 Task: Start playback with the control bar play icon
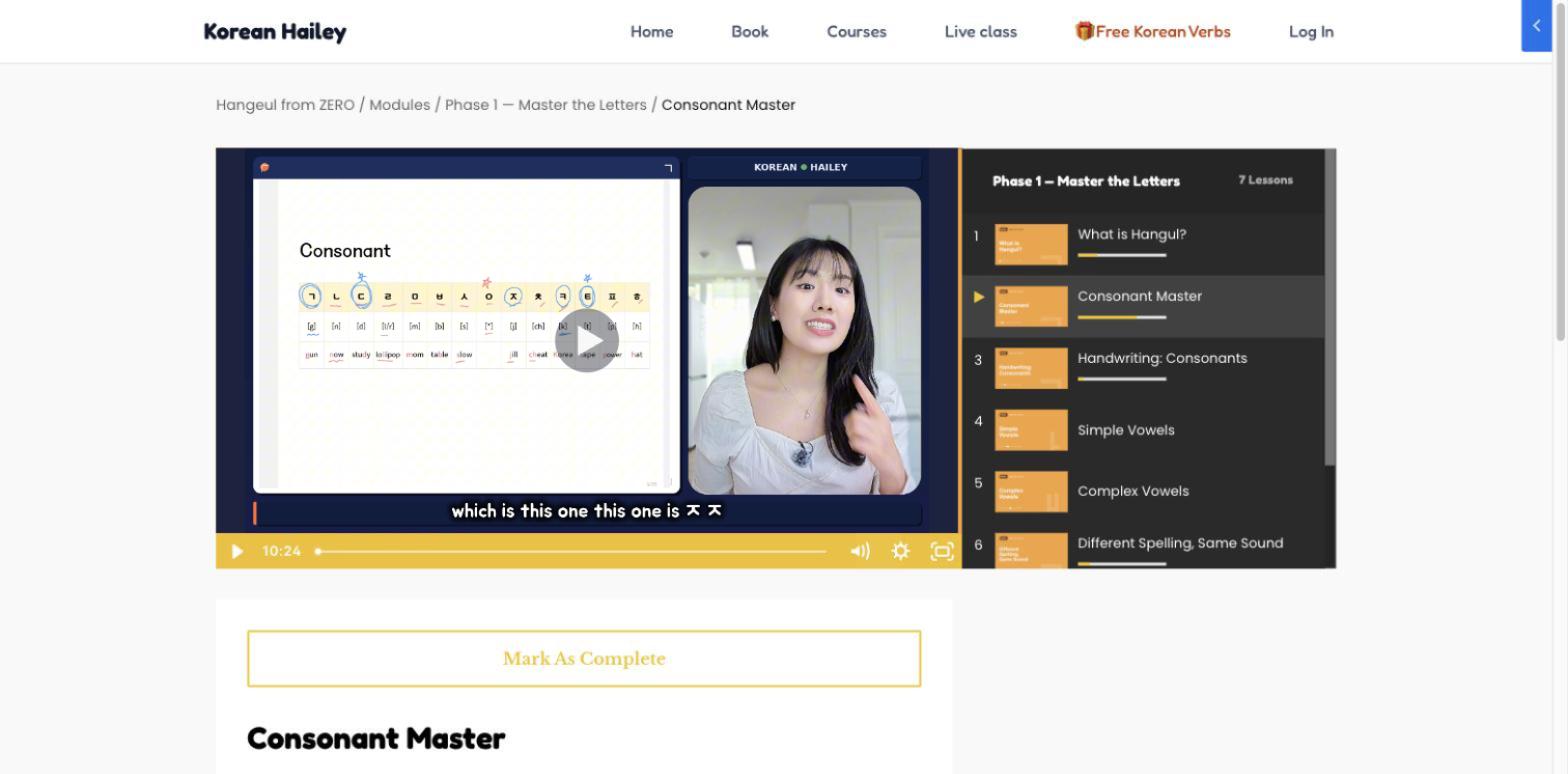pyautogui.click(x=237, y=551)
